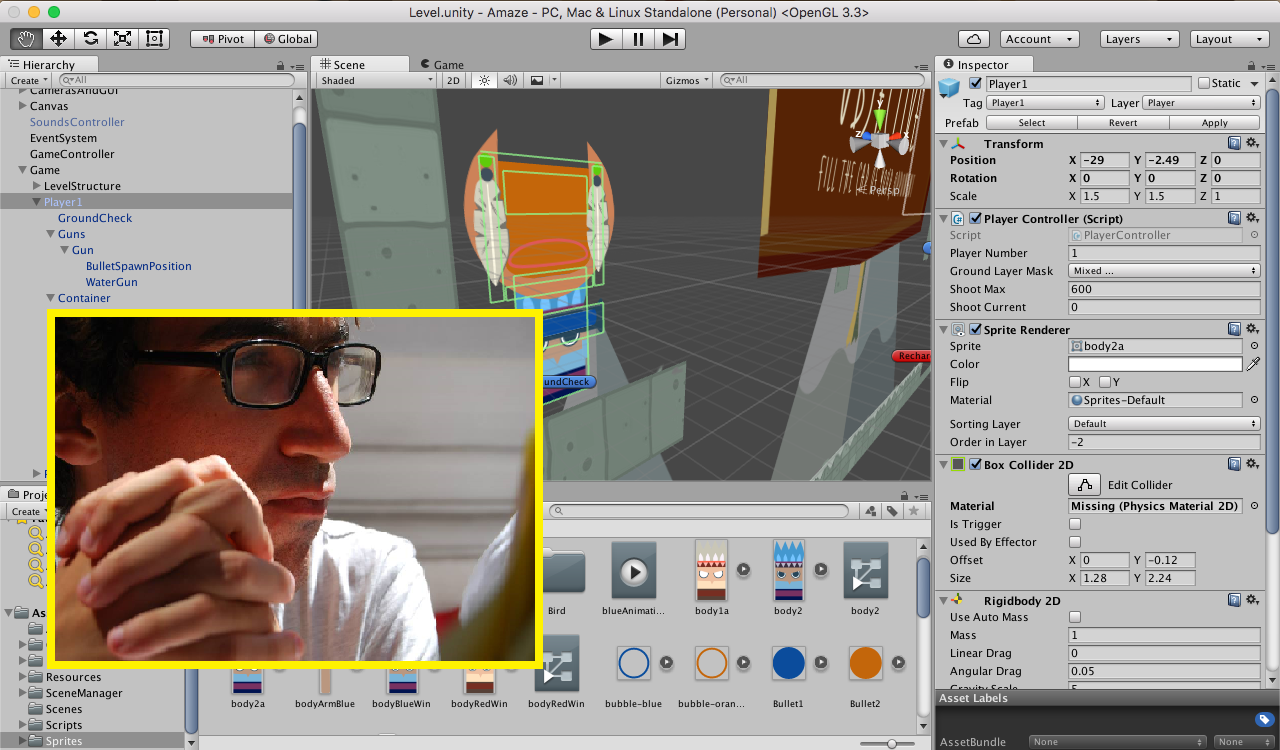The image size is (1280, 750).
Task: Open the Cloud services panel
Action: tap(973, 39)
